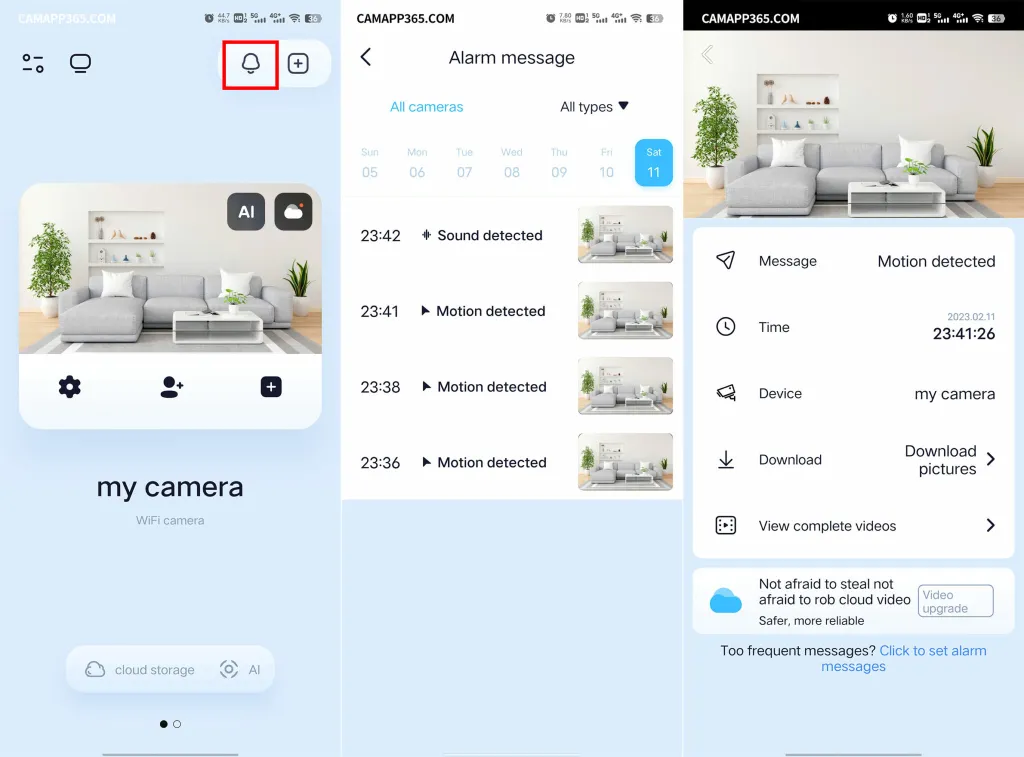Click to set alarm messages link
1024x757 pixels.
click(904, 658)
